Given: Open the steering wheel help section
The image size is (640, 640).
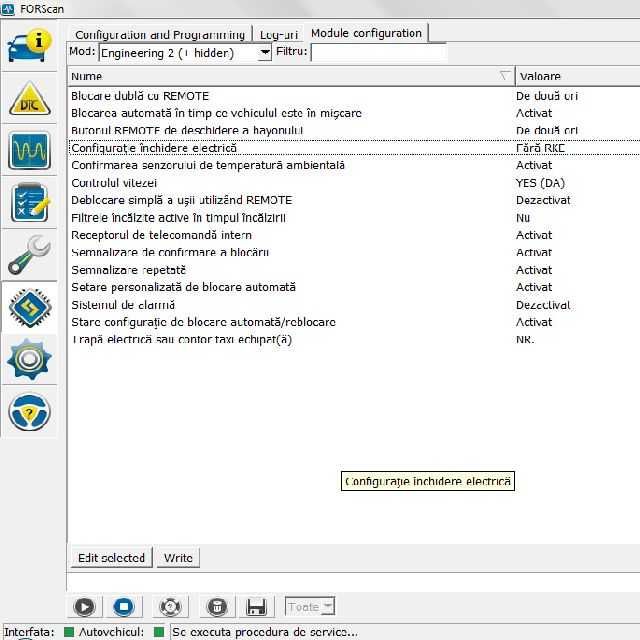Looking at the screenshot, I should (x=29, y=412).
